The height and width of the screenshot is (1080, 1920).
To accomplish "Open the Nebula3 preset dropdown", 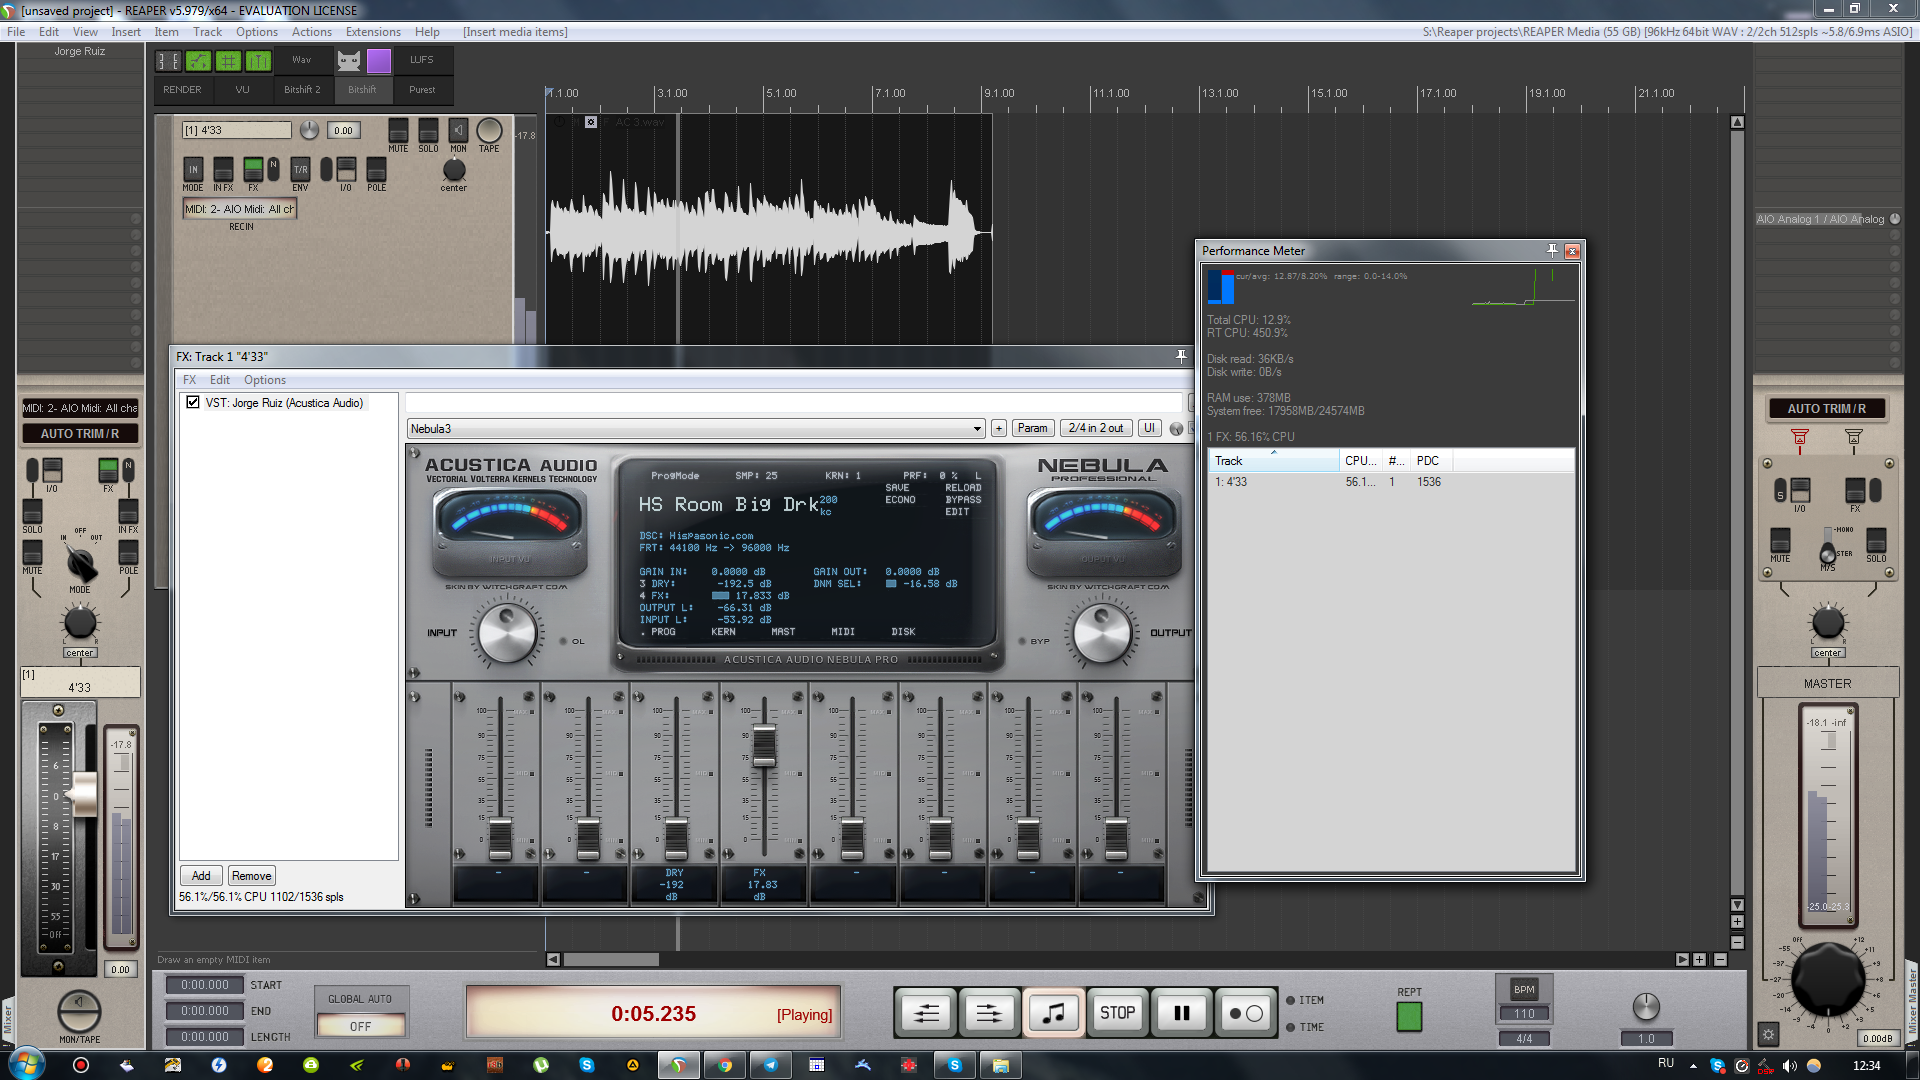I will coord(977,429).
